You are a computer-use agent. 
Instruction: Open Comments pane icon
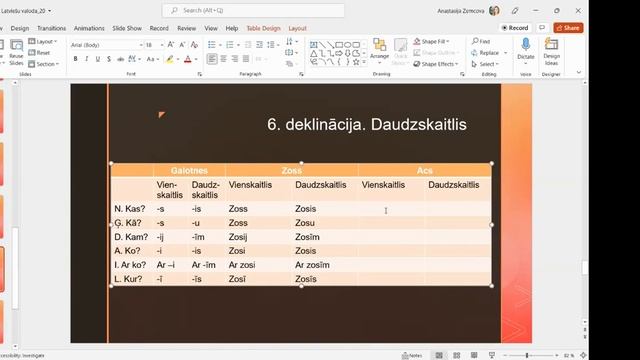point(542,28)
